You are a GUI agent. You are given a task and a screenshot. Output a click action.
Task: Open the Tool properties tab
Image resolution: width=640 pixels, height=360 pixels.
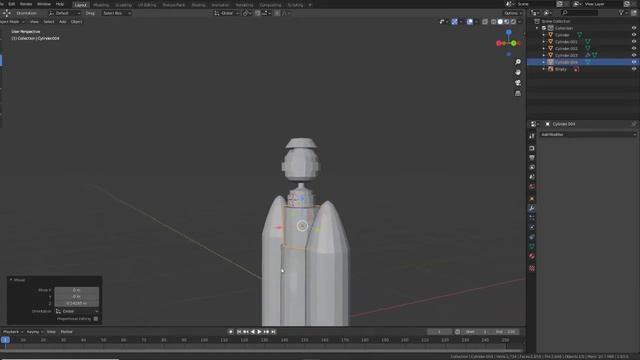click(x=531, y=136)
